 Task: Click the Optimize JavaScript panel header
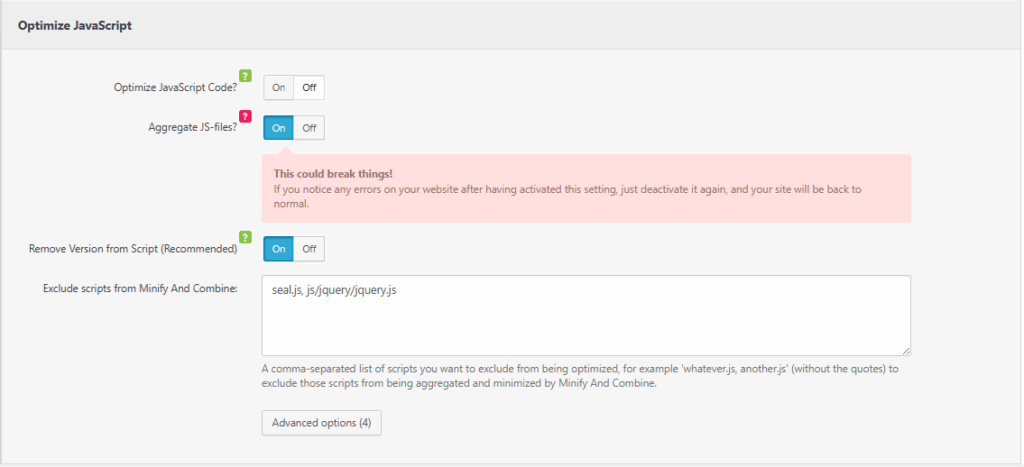point(75,25)
